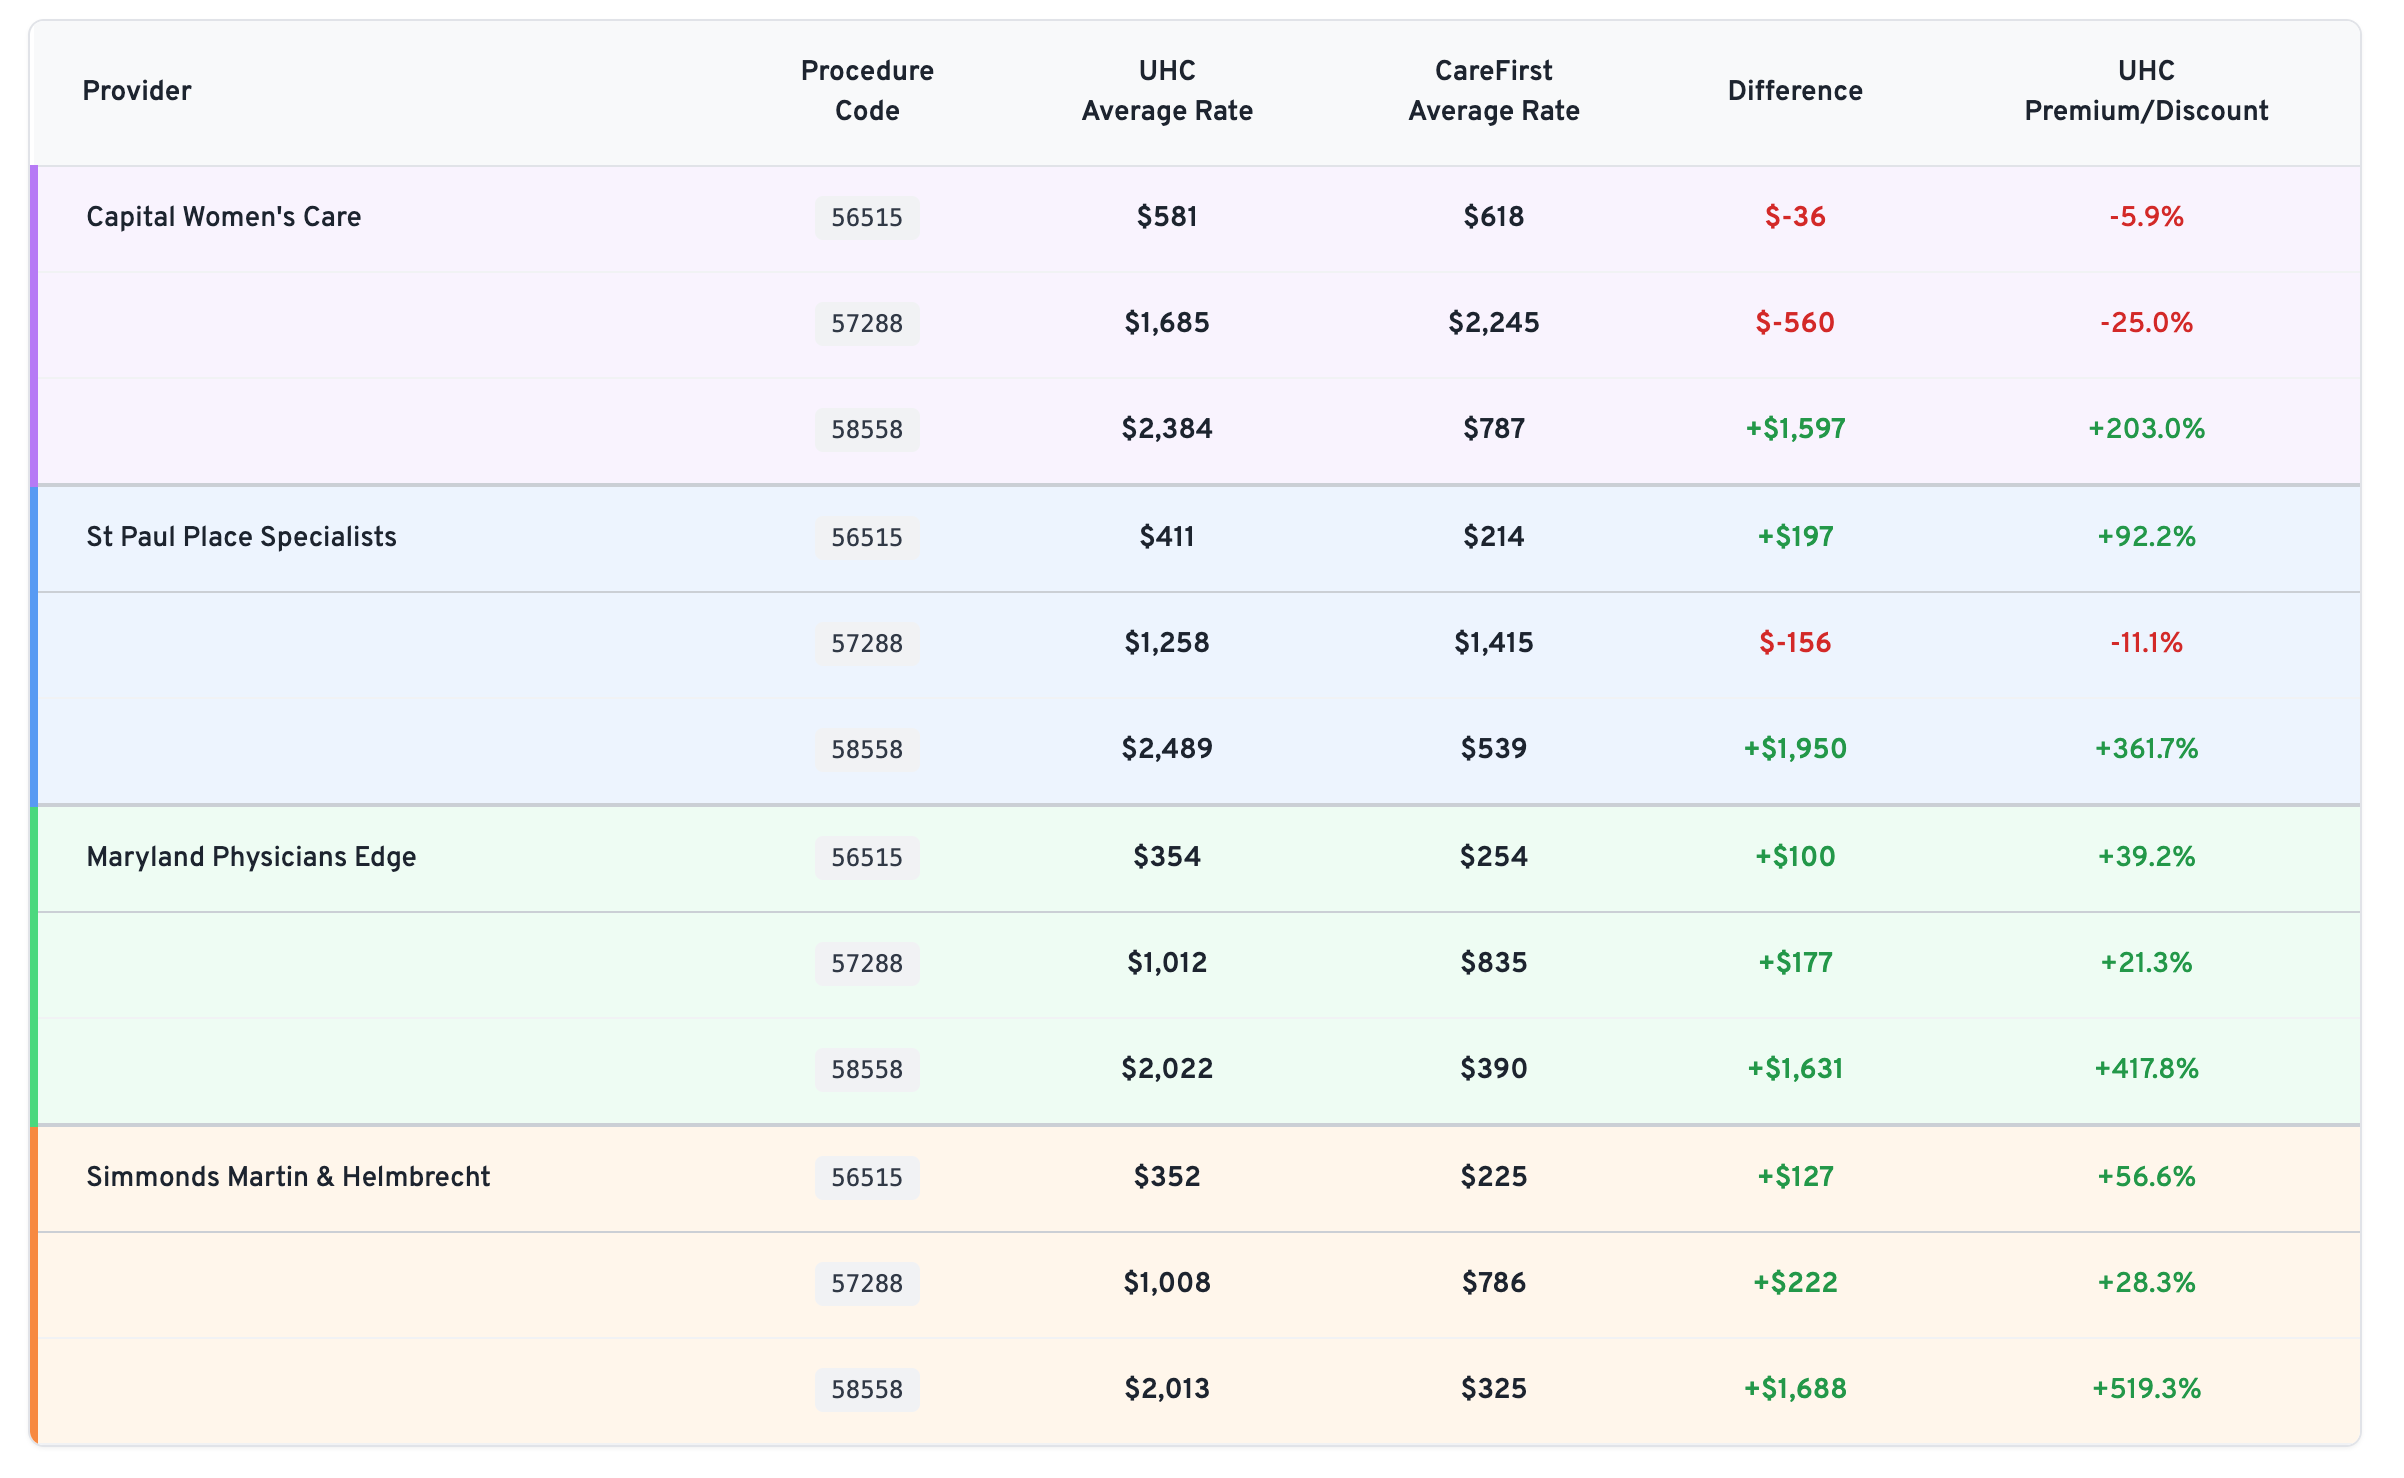Click the code badge next to $2,022
Image resolution: width=2404 pixels, height=1478 pixels.
[x=867, y=1070]
